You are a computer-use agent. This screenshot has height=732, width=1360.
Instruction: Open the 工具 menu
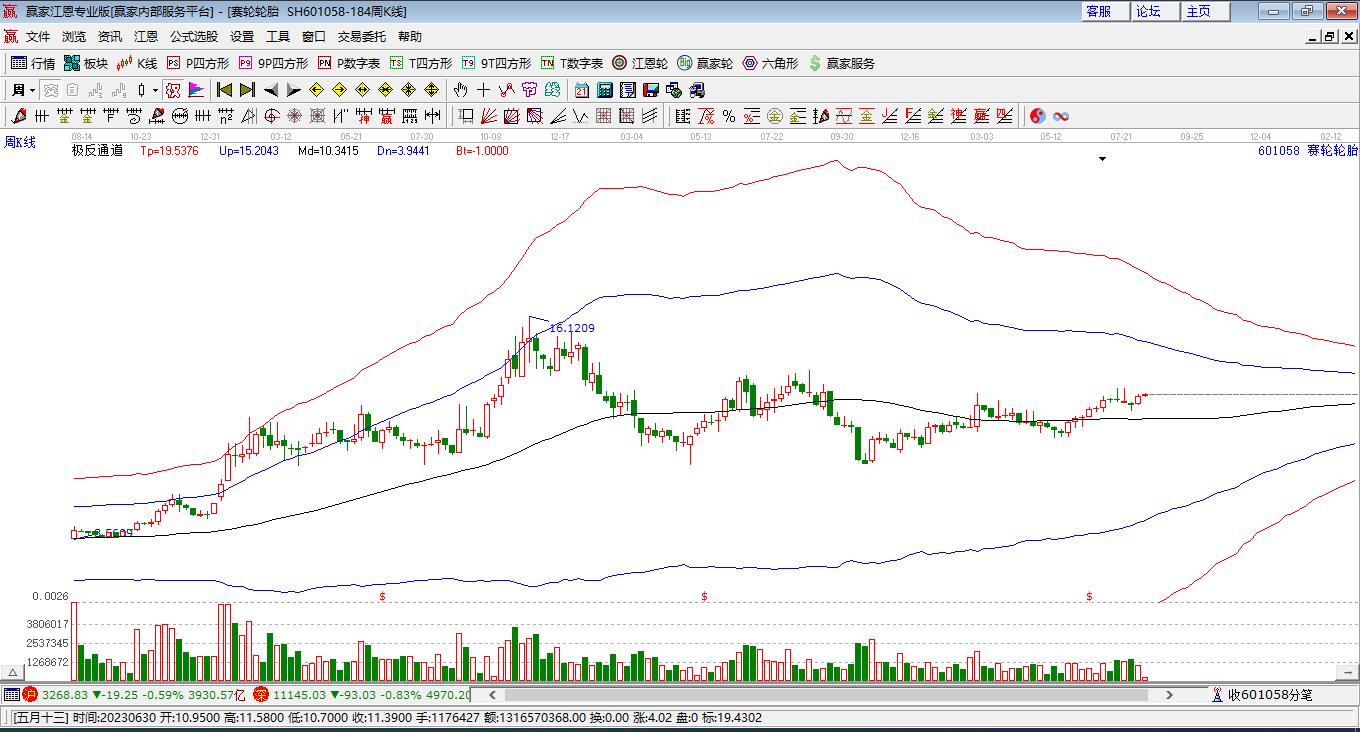[x=278, y=37]
